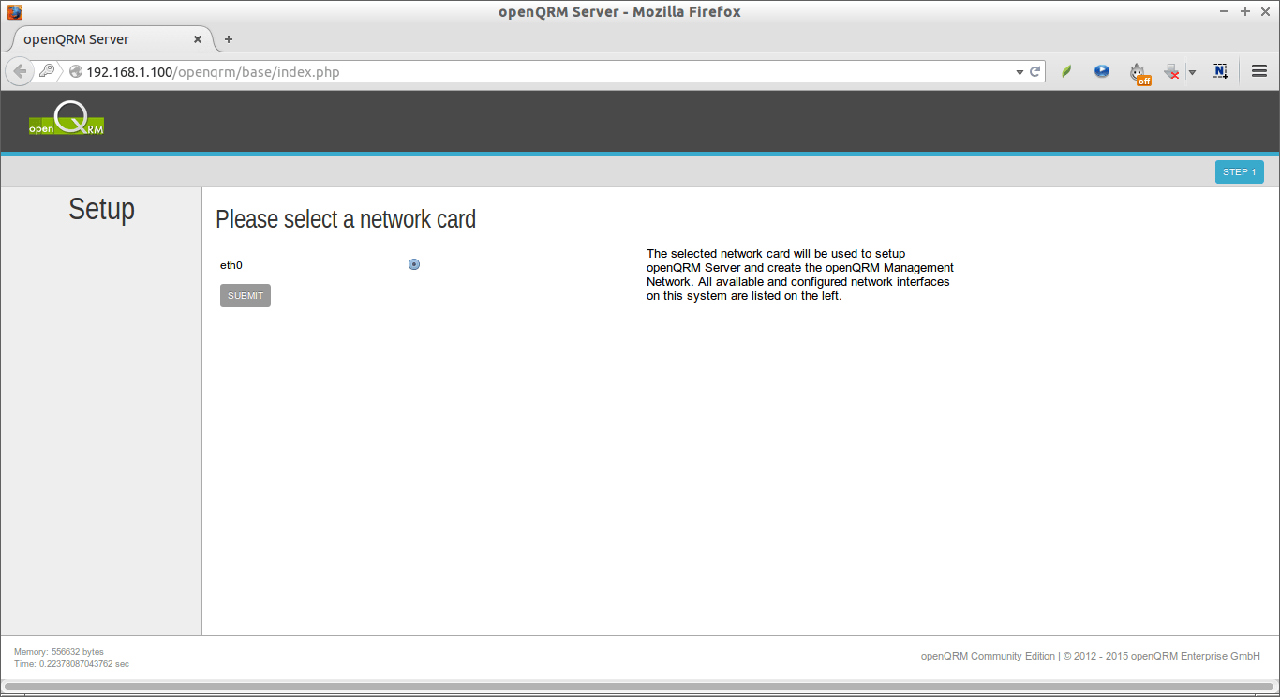Click the green leaf extension icon
Viewport: 1280px width, 697px height.
pos(1067,72)
